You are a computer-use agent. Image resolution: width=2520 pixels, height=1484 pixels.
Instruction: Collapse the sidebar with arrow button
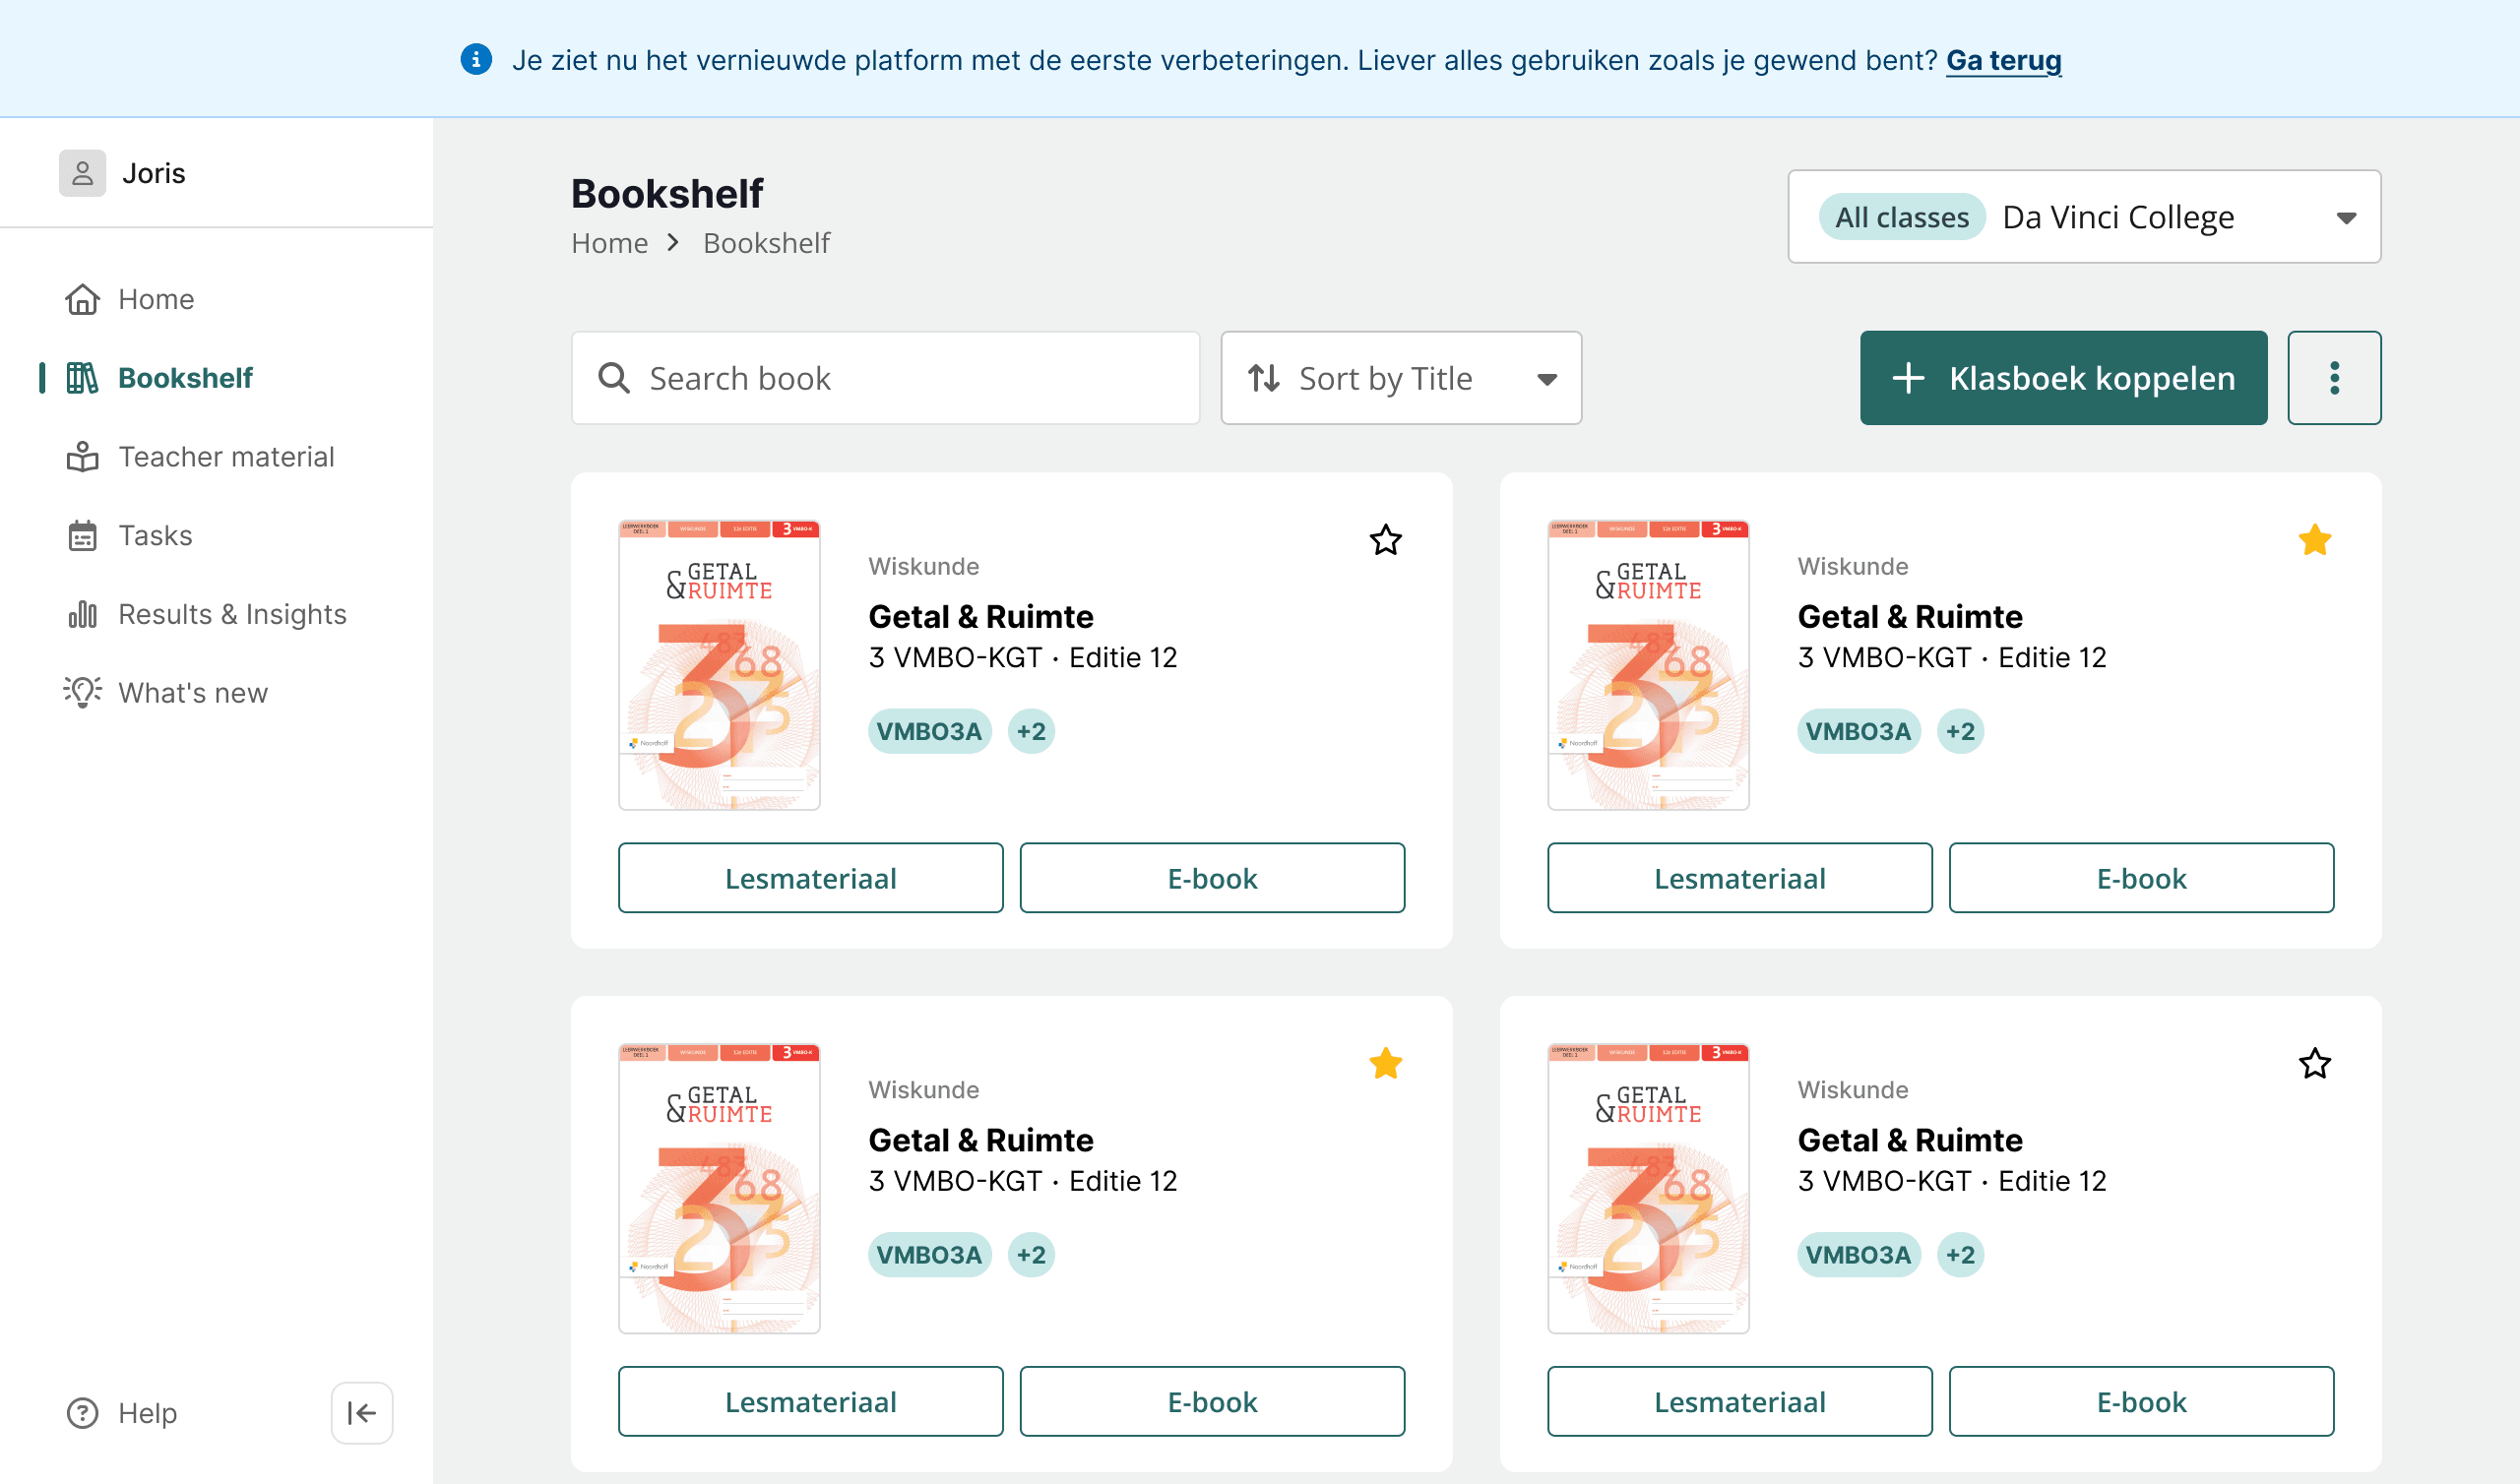coord(362,1413)
